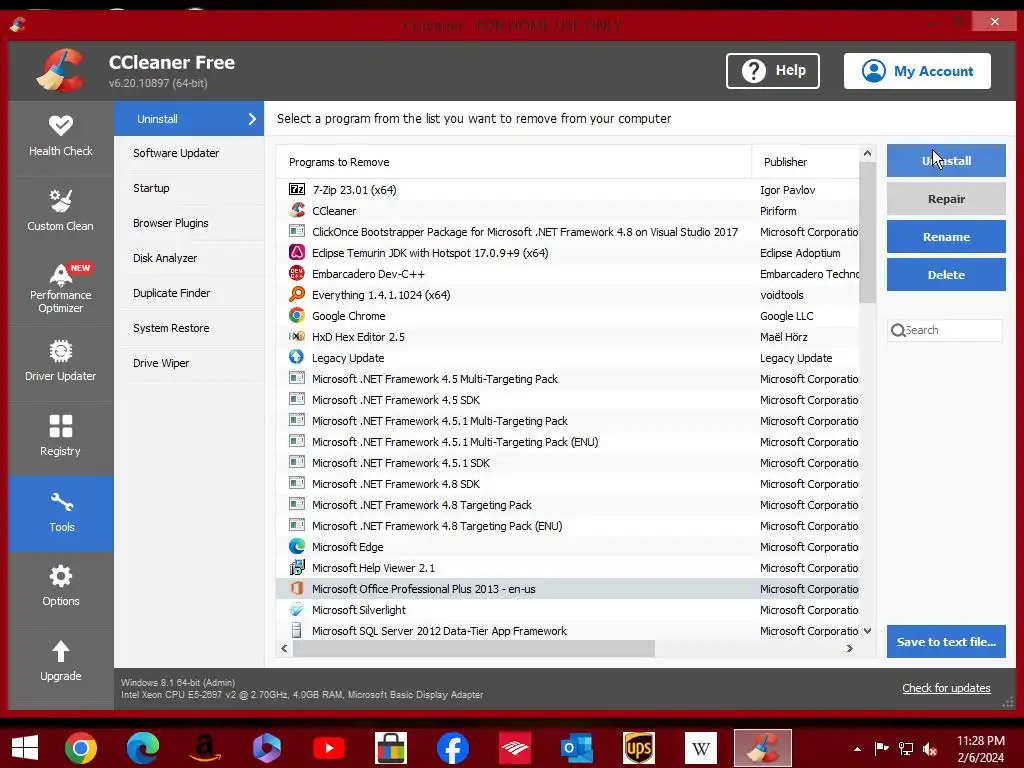Open YouTube from the taskbar
1024x768 pixels.
tap(329, 748)
